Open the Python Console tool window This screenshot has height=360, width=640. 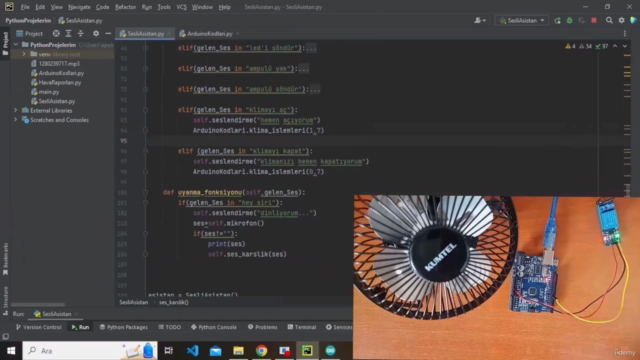214,327
